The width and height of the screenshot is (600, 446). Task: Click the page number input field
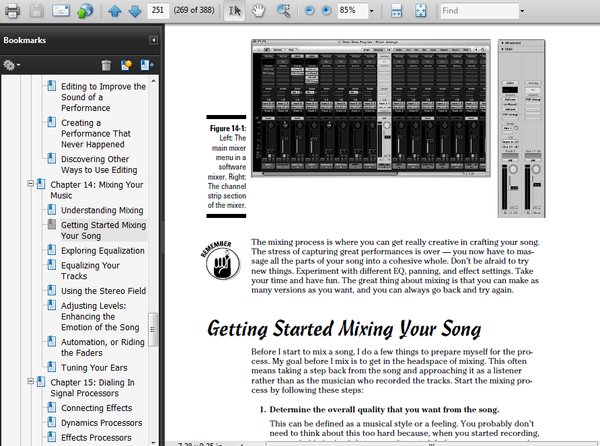pyautogui.click(x=158, y=11)
